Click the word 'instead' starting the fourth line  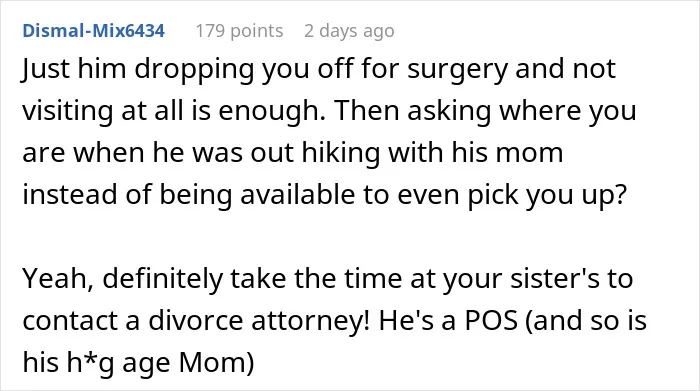point(70,195)
